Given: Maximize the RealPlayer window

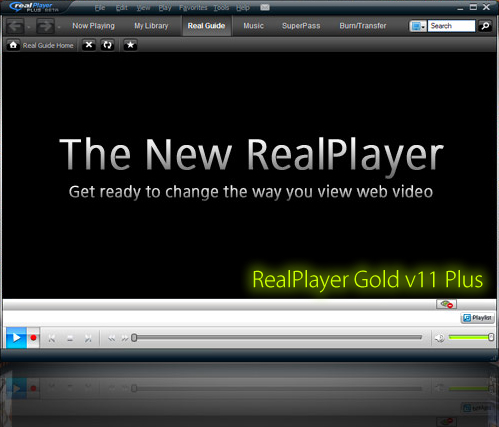Looking at the screenshot, I should (473, 7).
